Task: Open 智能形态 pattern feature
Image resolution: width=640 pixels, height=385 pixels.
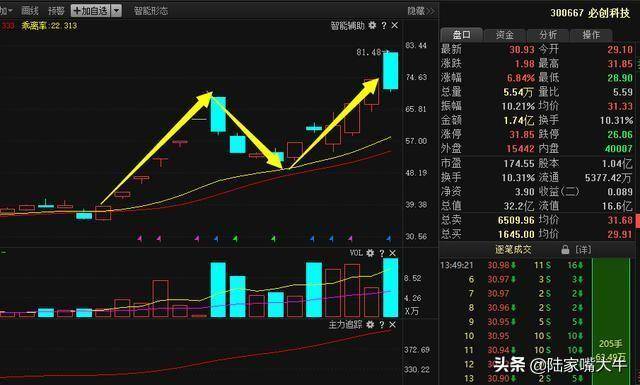Action: tap(151, 11)
